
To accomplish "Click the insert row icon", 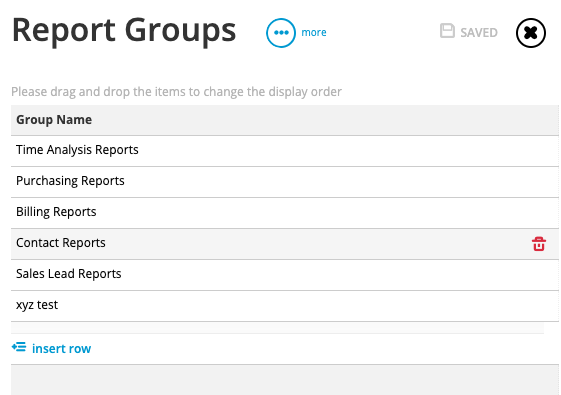I will pyautogui.click(x=19, y=347).
